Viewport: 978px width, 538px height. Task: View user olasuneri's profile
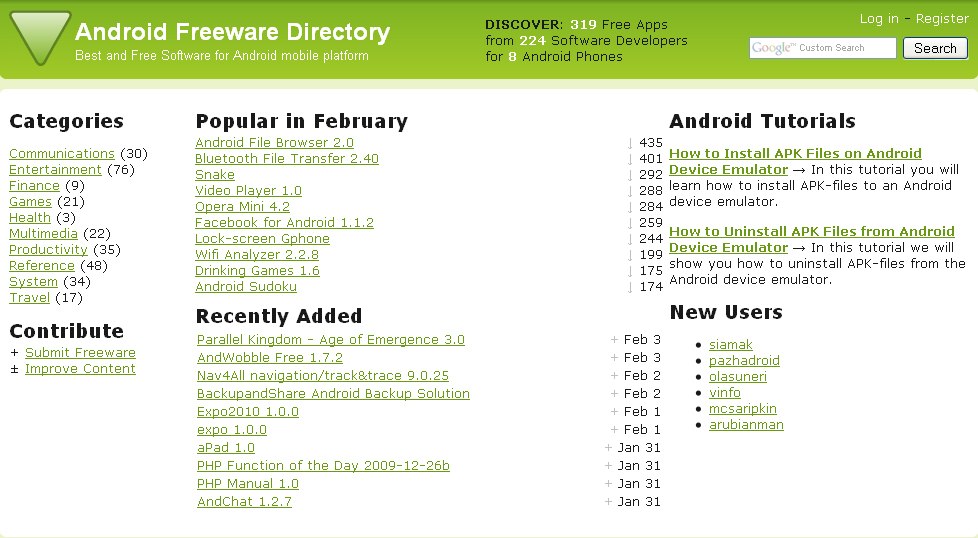[738, 377]
